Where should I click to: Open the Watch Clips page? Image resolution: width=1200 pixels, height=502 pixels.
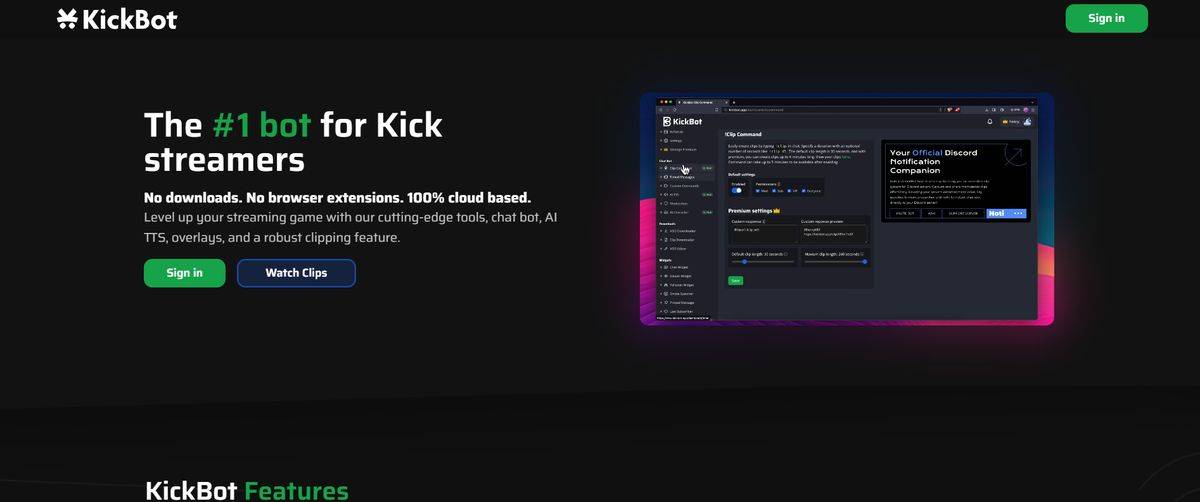[x=296, y=273]
